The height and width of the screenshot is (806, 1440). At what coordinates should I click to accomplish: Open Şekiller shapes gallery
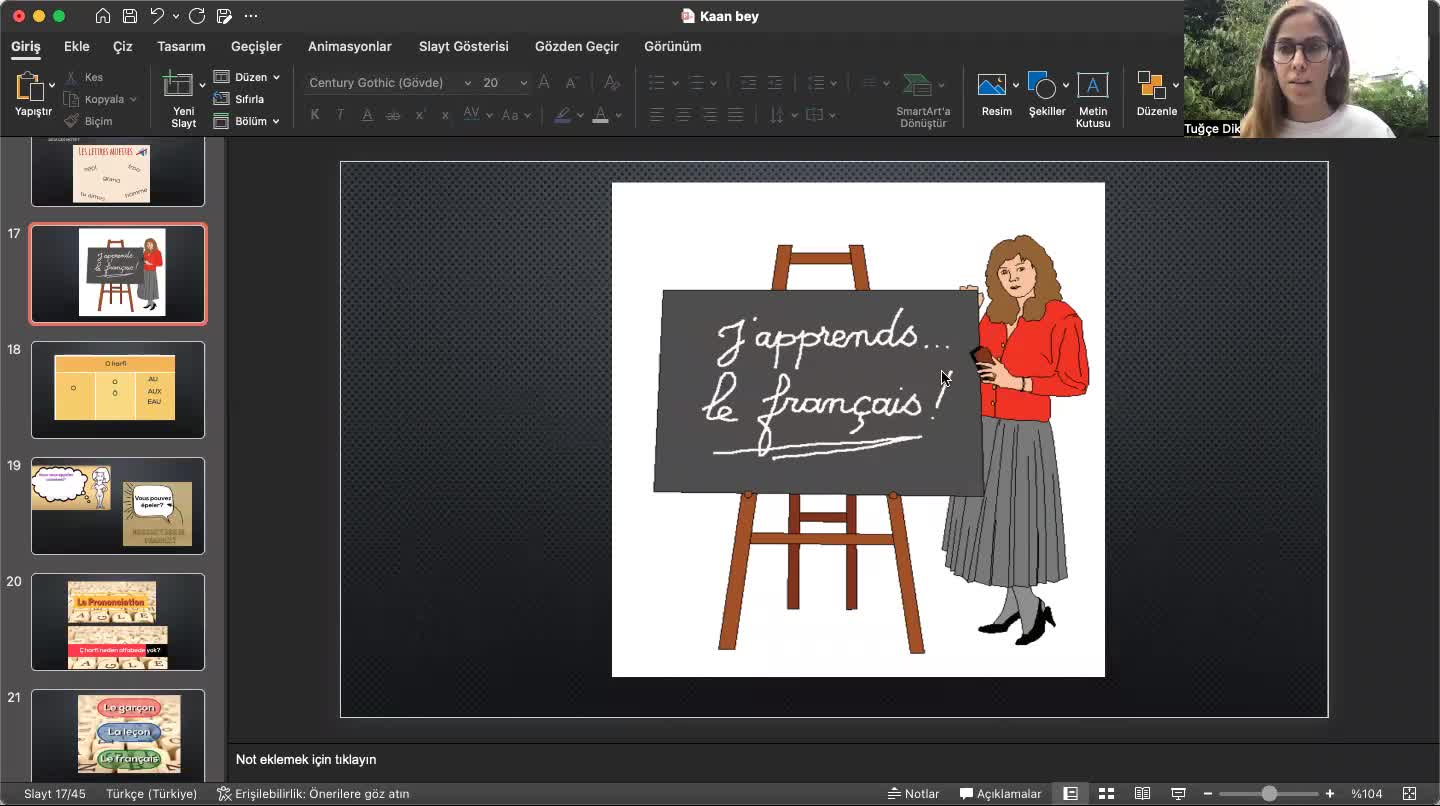1047,95
